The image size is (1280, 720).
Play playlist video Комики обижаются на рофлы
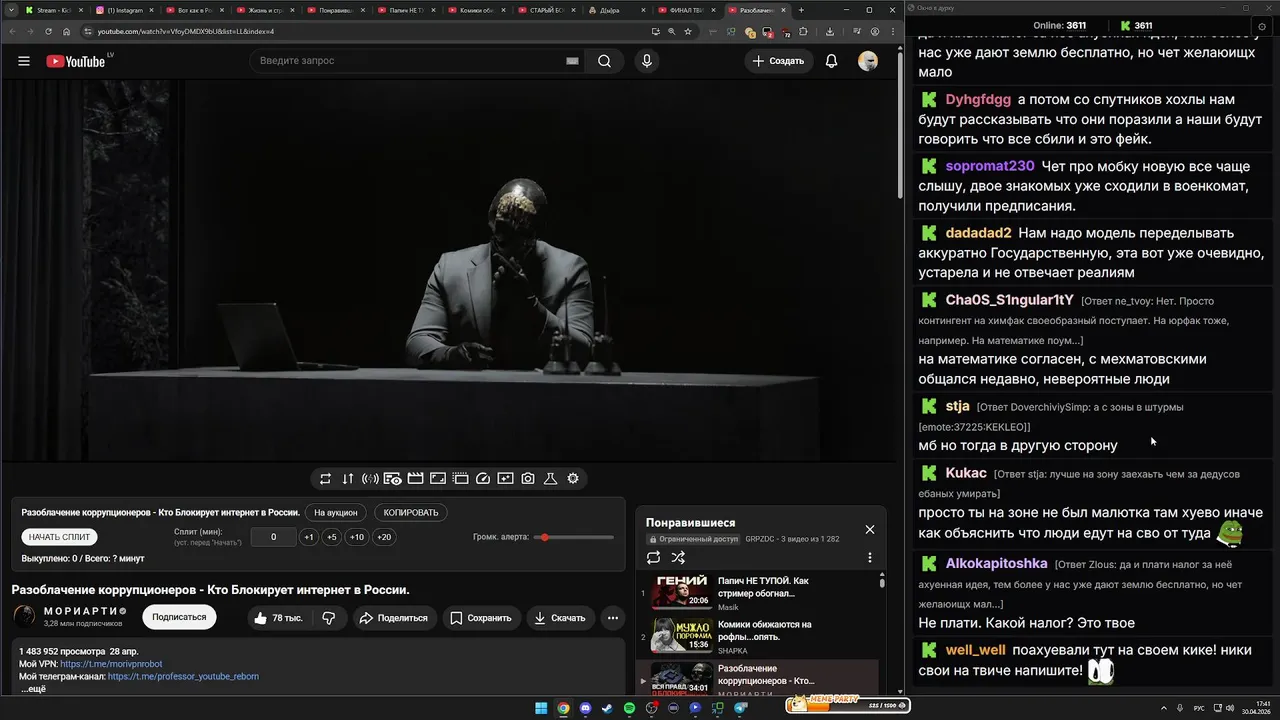682,636
